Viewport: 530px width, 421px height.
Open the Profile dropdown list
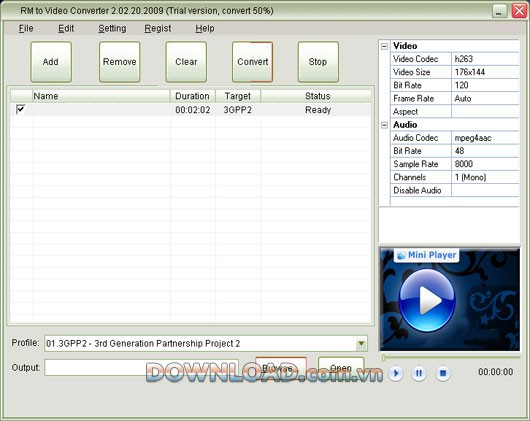click(x=361, y=344)
